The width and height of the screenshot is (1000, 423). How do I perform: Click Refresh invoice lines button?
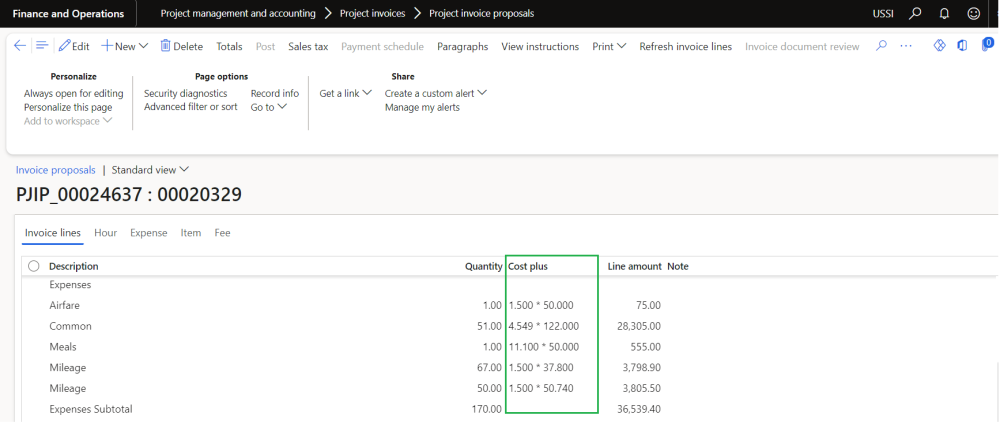[685, 46]
